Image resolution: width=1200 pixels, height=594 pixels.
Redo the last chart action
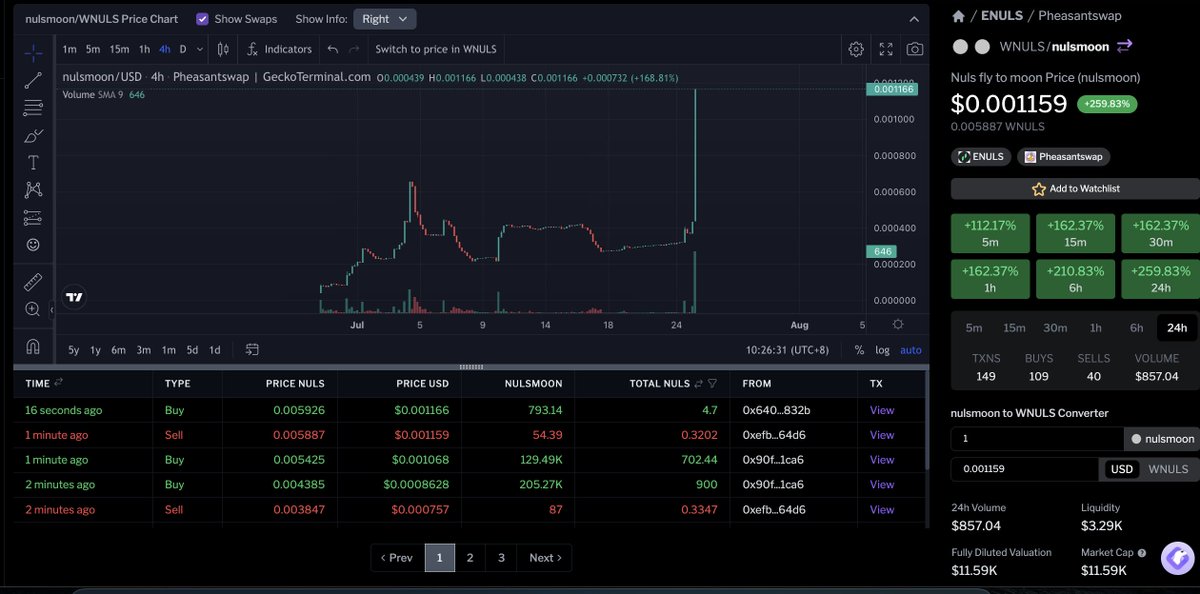click(356, 49)
